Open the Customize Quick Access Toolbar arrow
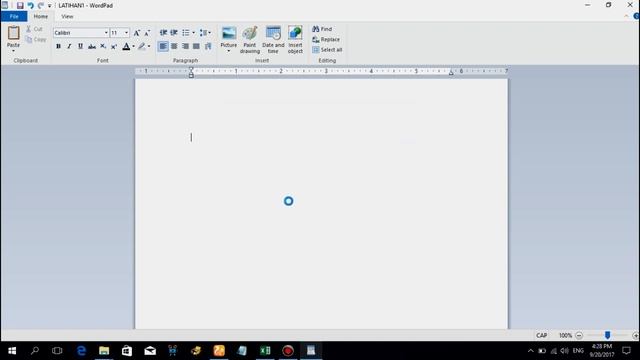 pos(49,6)
